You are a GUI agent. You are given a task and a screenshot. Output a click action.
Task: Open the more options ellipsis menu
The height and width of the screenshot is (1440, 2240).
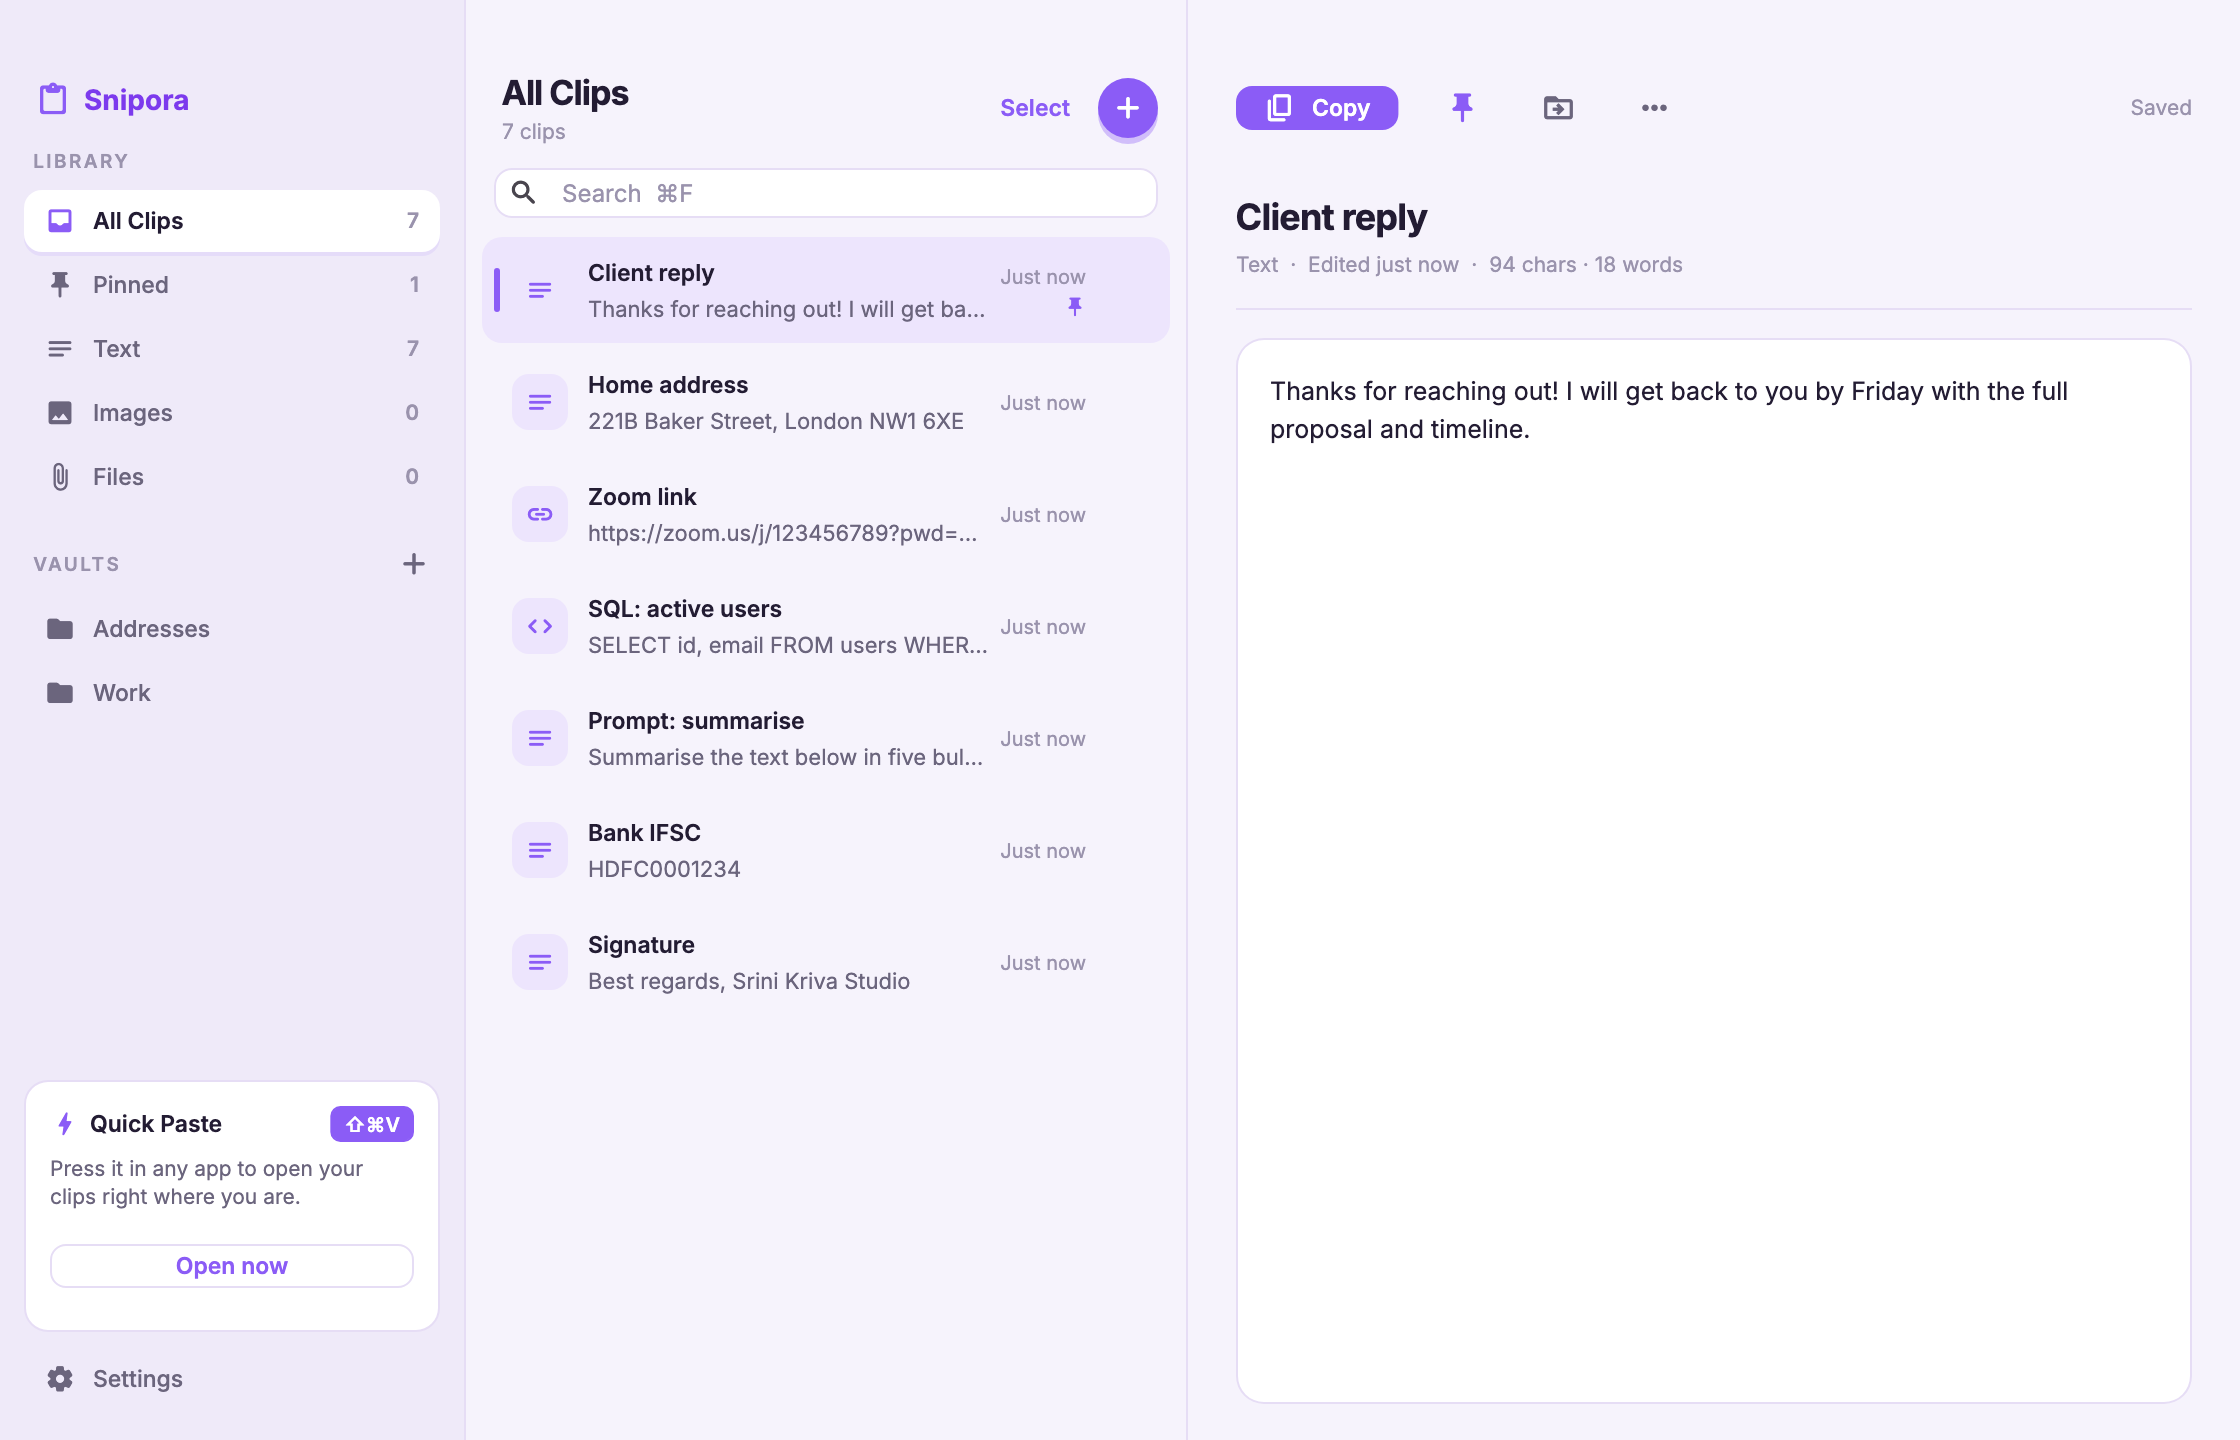click(x=1654, y=108)
